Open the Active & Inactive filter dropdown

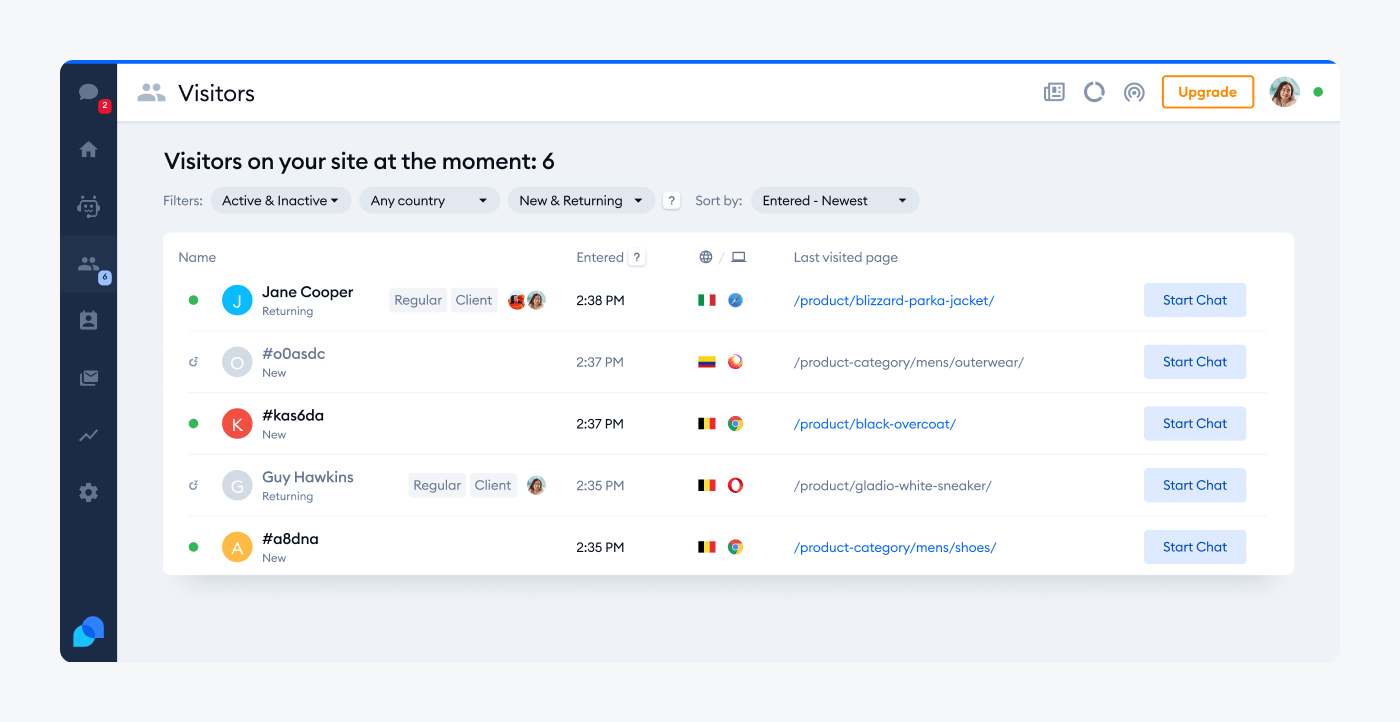tap(280, 200)
